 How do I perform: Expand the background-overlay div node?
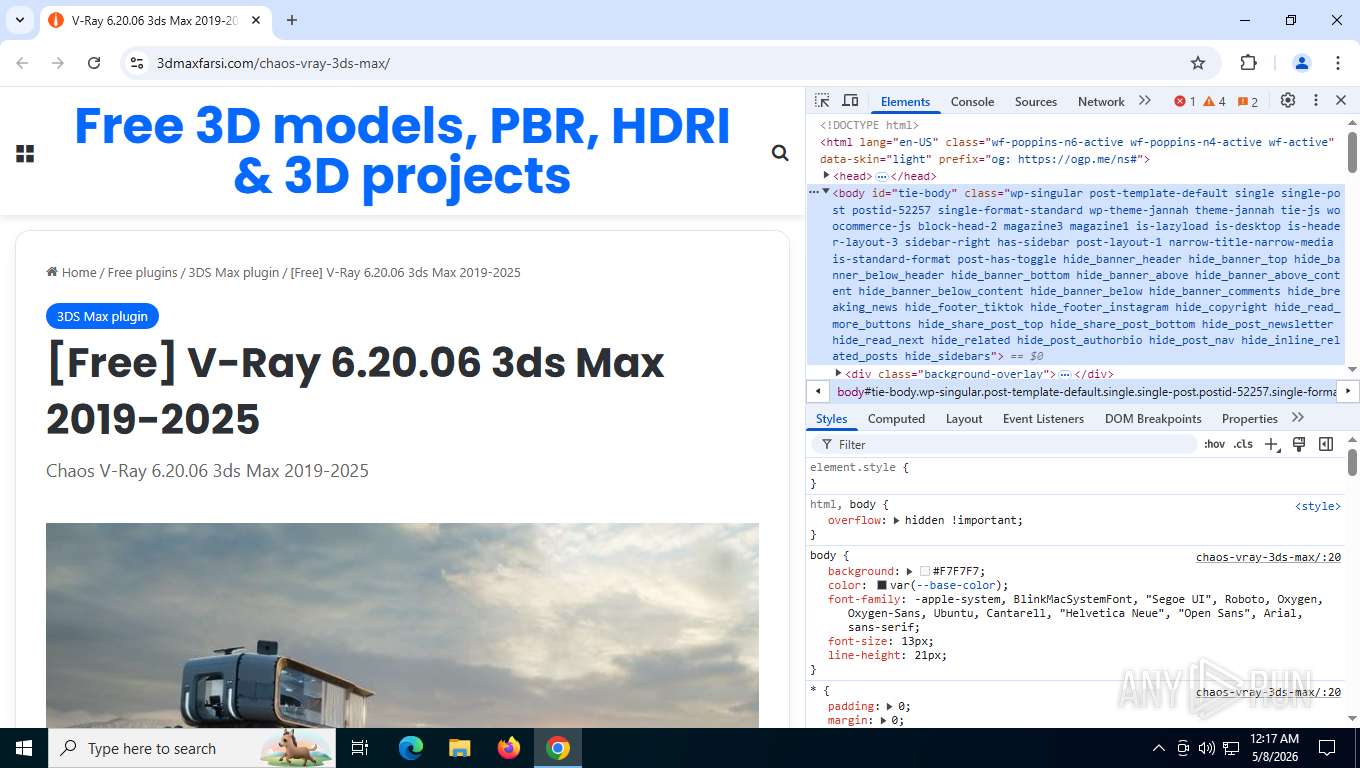pos(839,373)
